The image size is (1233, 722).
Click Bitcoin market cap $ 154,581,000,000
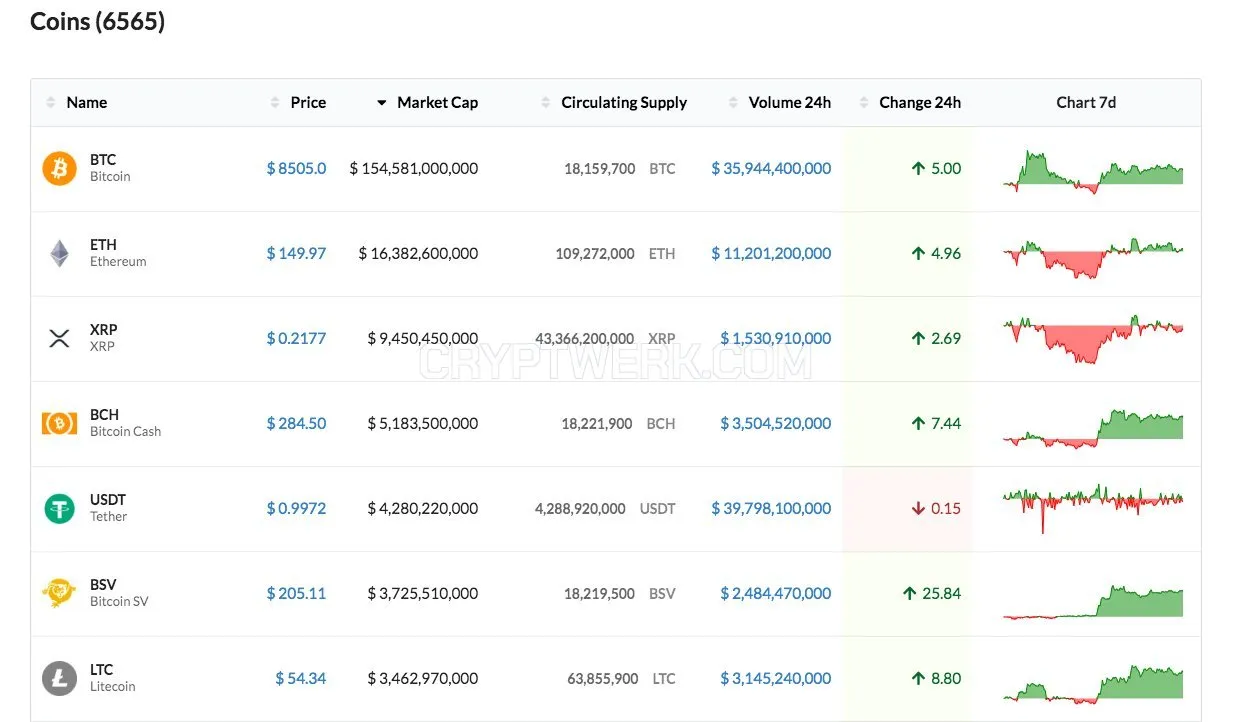(414, 168)
